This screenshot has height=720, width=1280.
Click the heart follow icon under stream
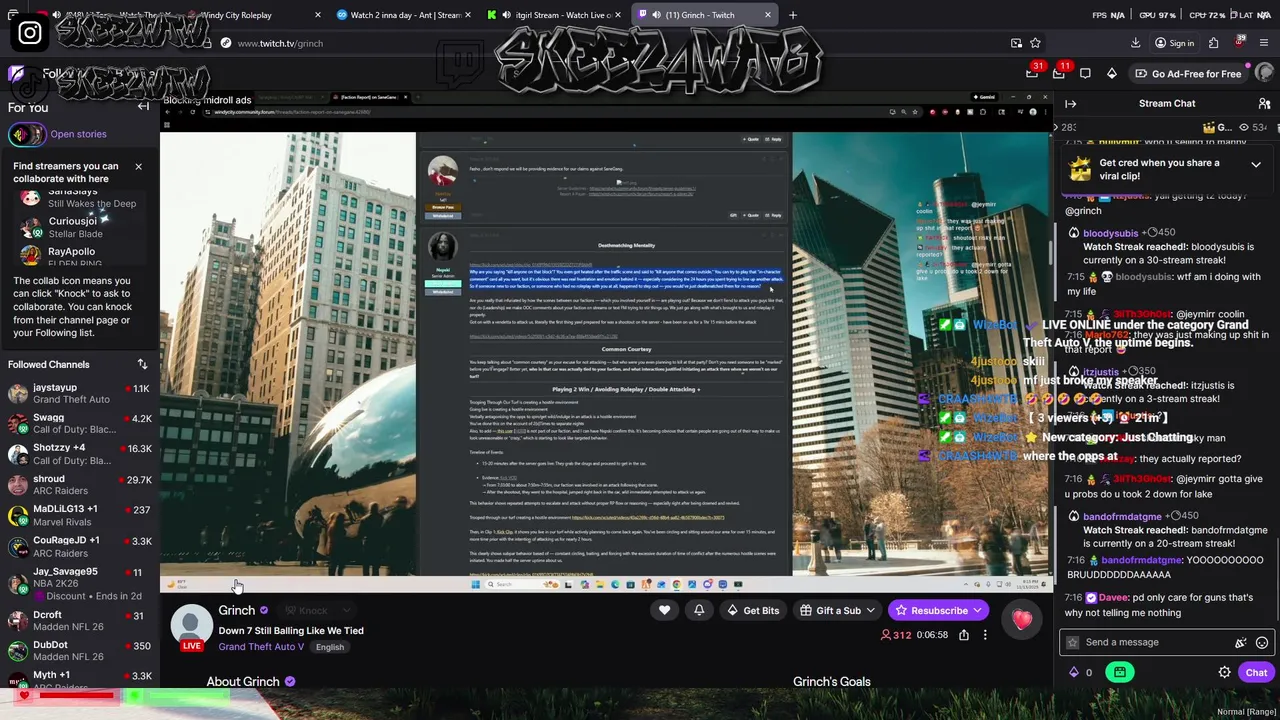[x=664, y=610]
